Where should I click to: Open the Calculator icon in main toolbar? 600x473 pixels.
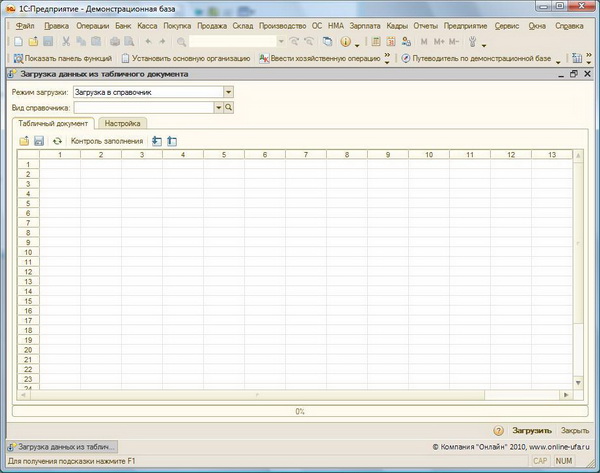pos(376,41)
